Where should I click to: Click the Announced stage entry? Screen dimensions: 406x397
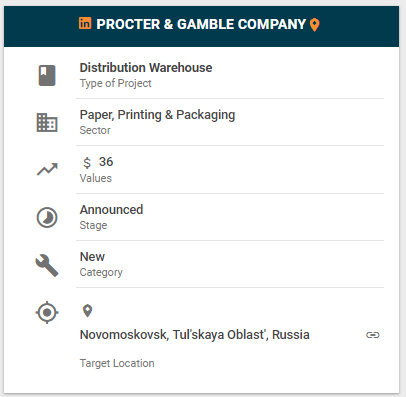point(111,210)
